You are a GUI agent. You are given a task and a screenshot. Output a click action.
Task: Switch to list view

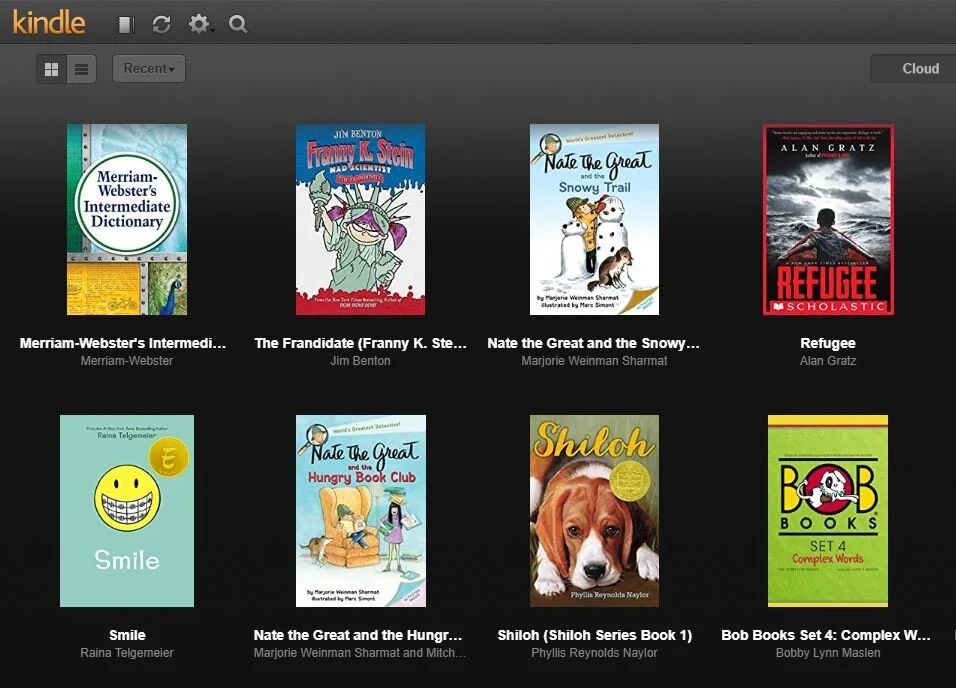(x=81, y=69)
